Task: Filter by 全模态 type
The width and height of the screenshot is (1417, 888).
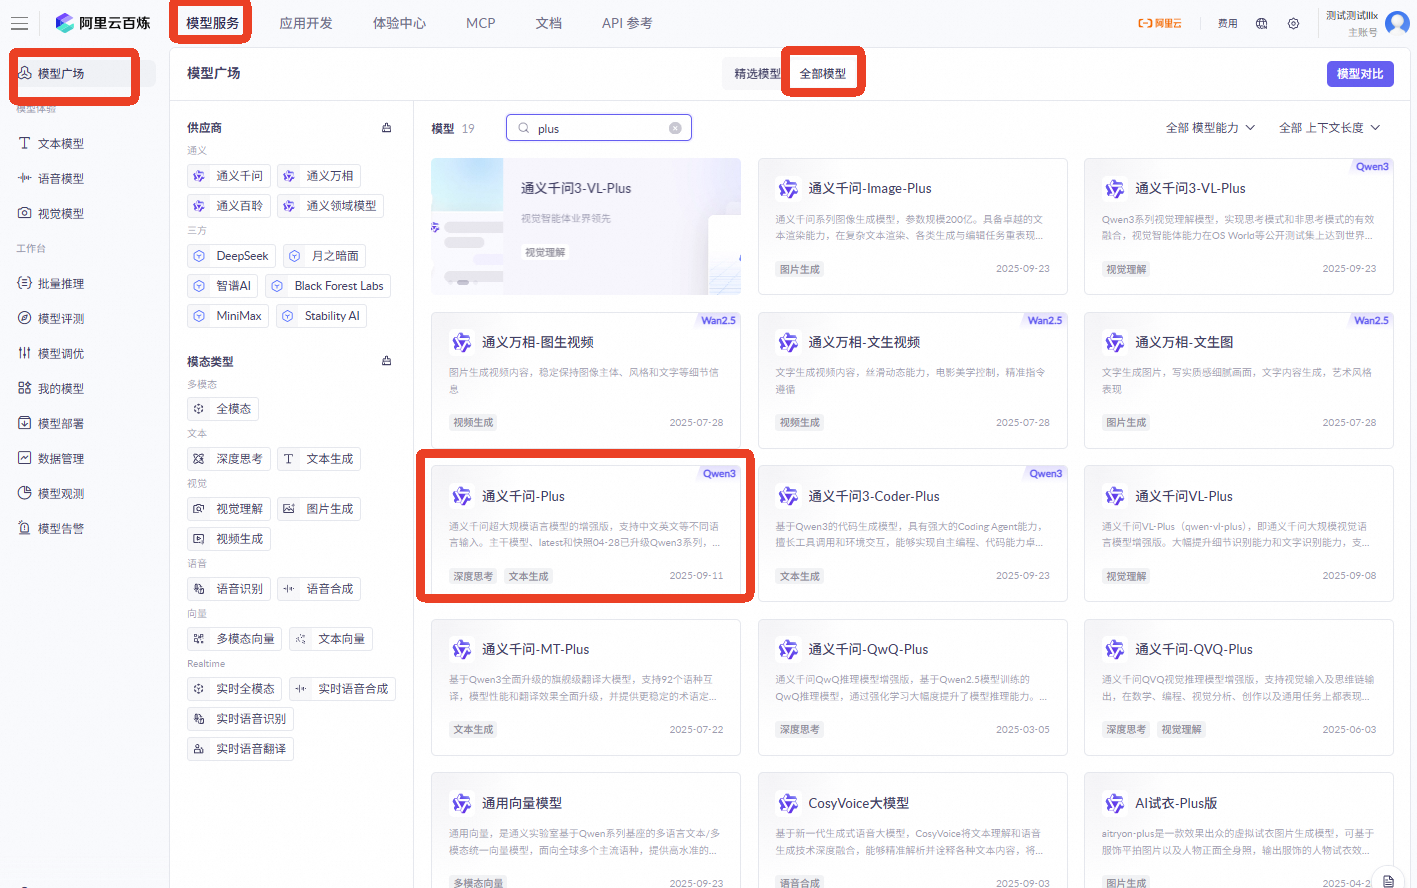Action: point(223,409)
